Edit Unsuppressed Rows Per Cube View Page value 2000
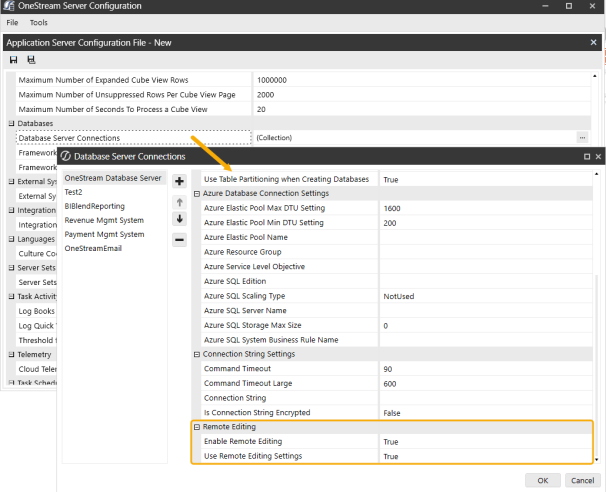Screen dimensions: 606x492 coord(422,95)
